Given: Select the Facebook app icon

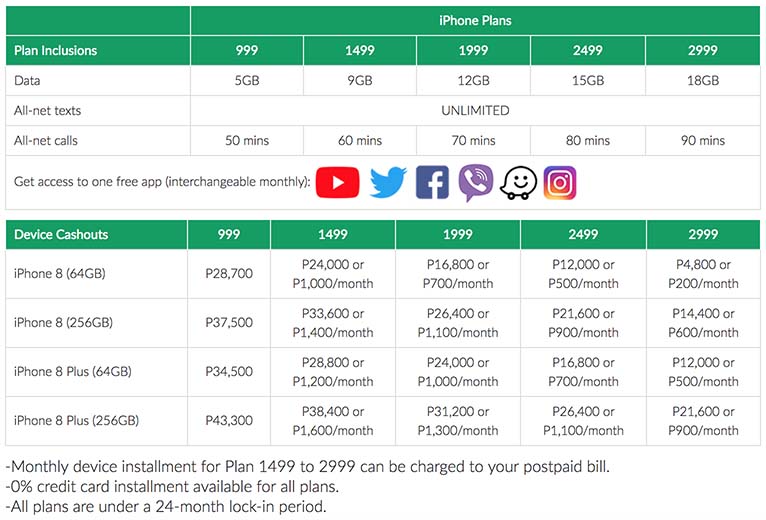Looking at the screenshot, I should click(x=432, y=182).
